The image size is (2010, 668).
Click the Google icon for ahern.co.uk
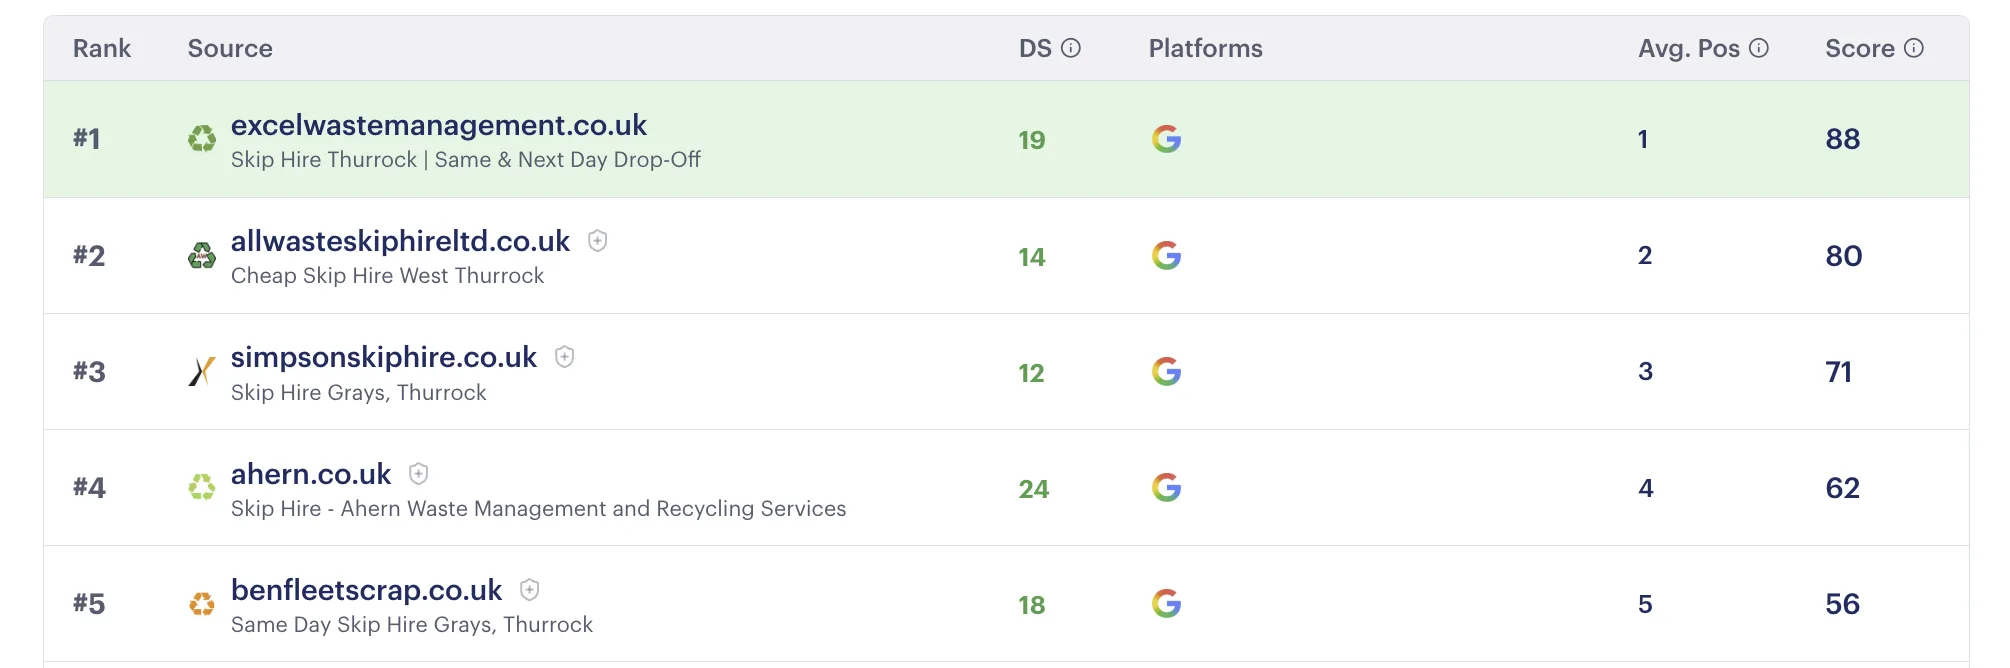1167,488
